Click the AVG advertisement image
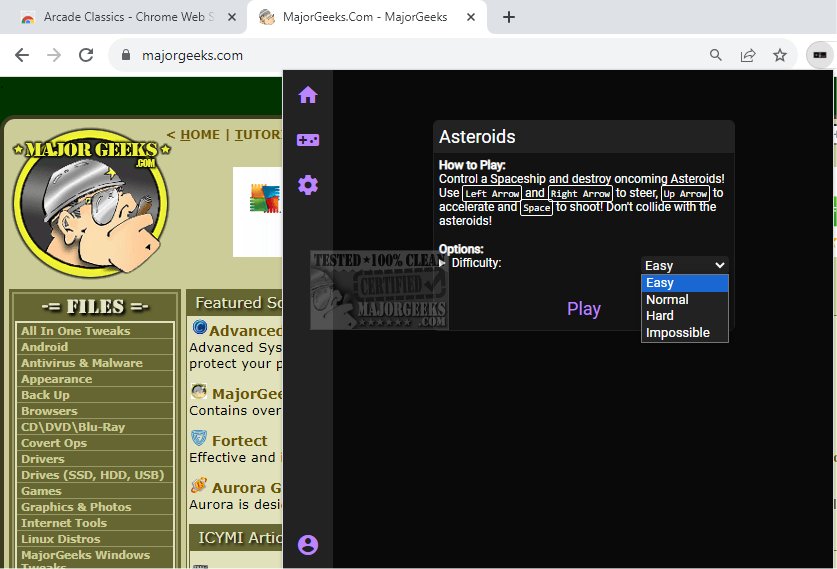This screenshot has height=569, width=837. pyautogui.click(x=258, y=212)
